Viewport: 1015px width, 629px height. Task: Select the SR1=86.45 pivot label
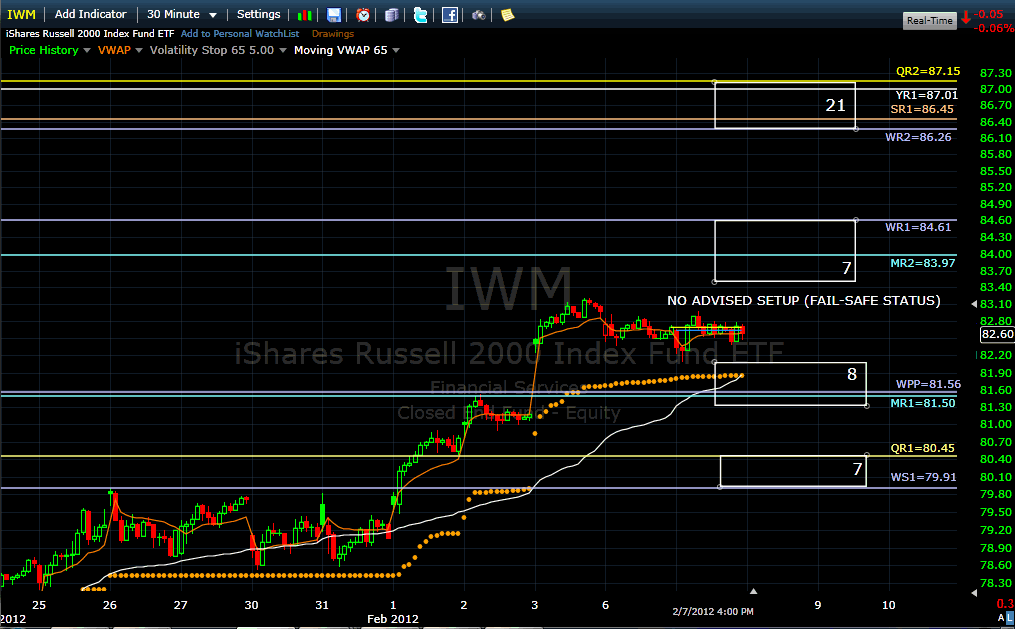click(922, 109)
